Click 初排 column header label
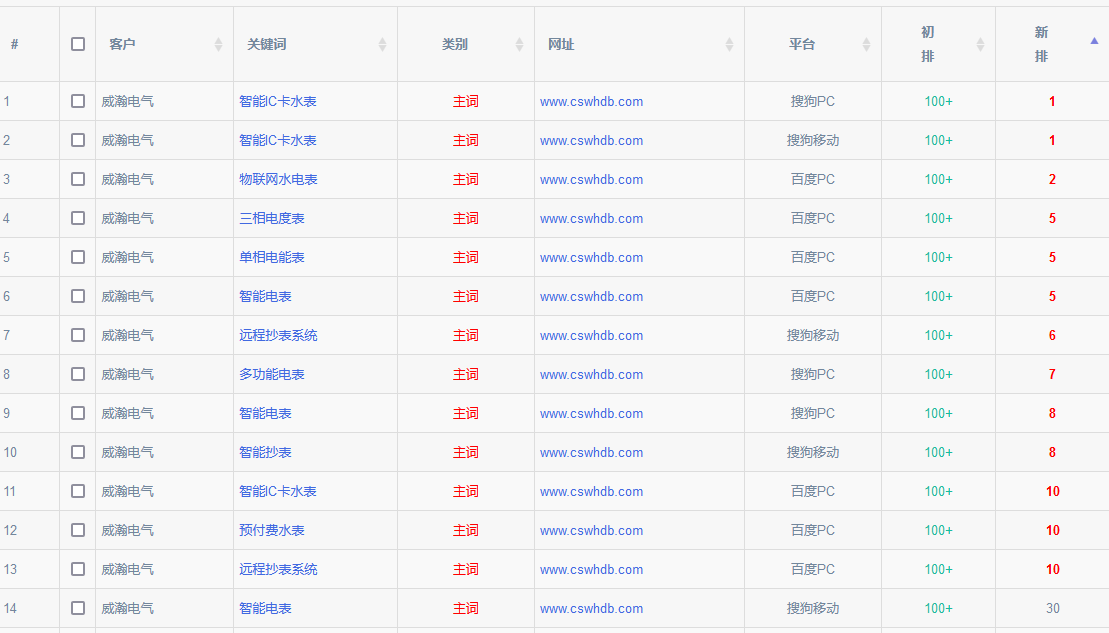Viewport: 1109px width, 633px height. tap(927, 44)
